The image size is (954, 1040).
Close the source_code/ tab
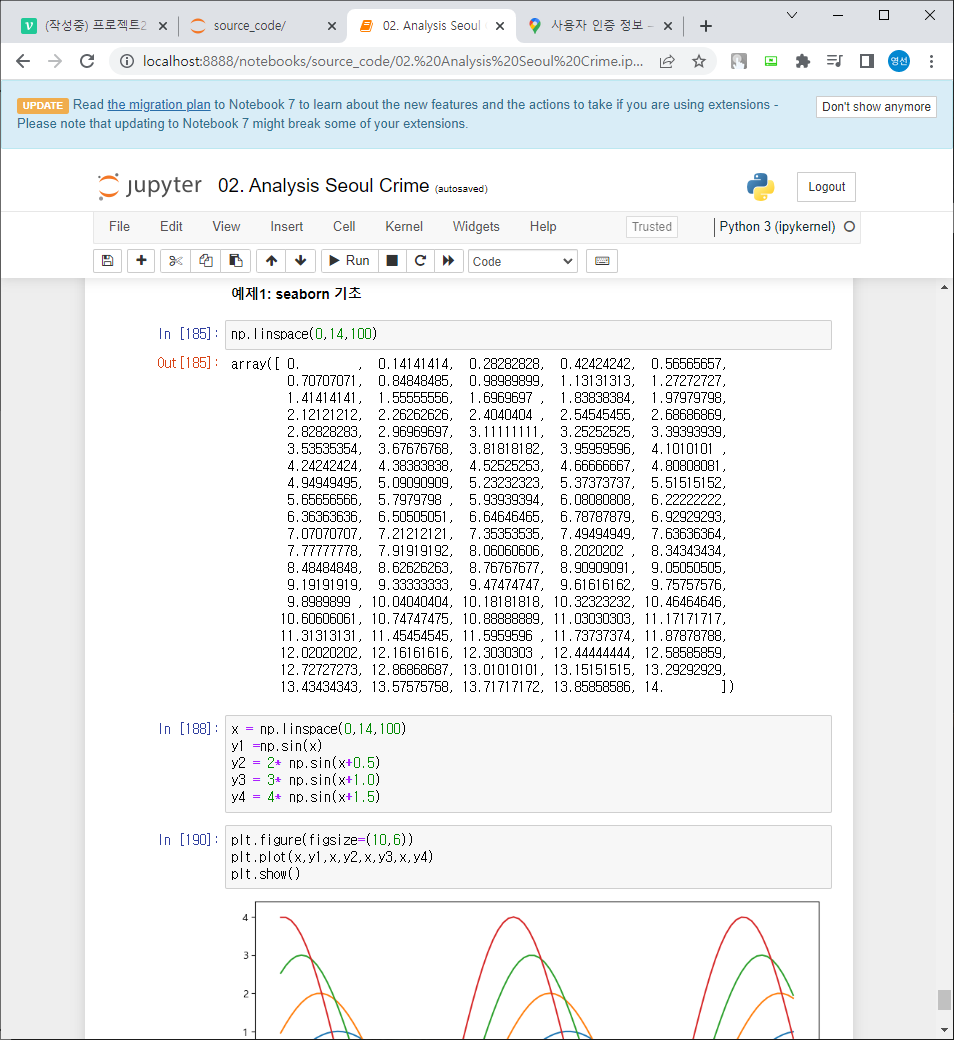(332, 26)
